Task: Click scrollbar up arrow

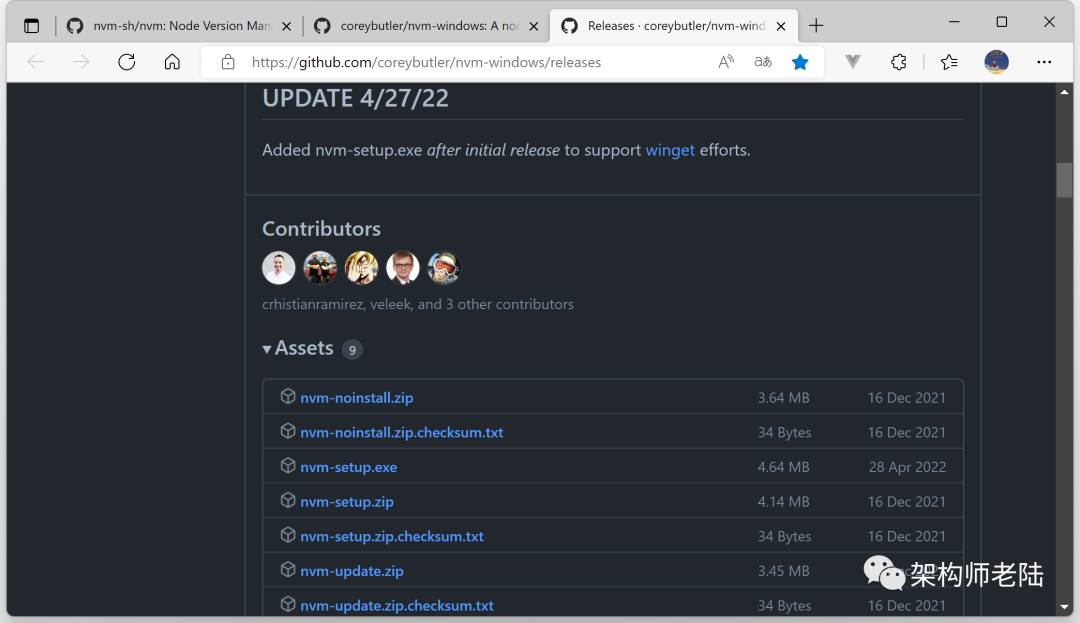Action: [1064, 92]
